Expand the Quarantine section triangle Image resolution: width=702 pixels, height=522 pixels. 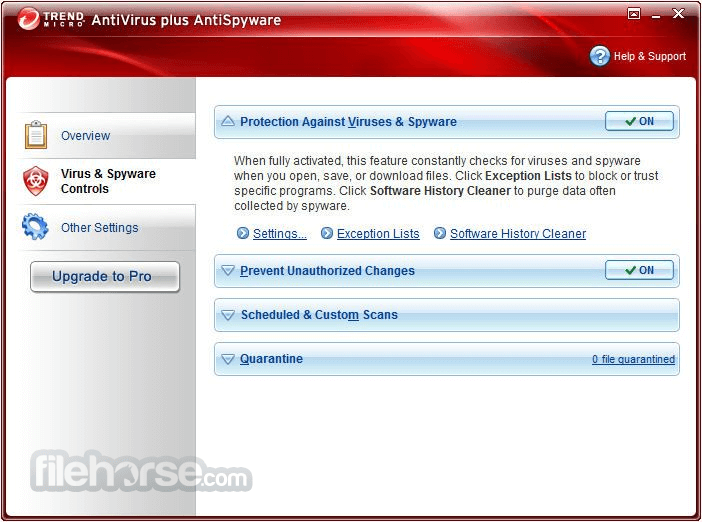[x=228, y=359]
